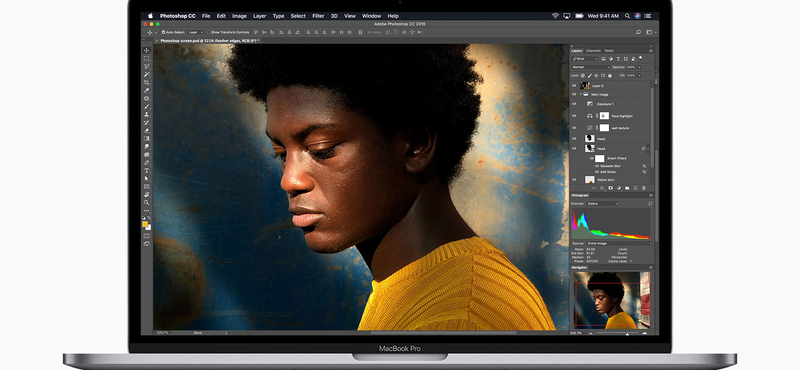The image size is (800, 370).
Task: Collapse the Main Image group
Action: pos(581,94)
